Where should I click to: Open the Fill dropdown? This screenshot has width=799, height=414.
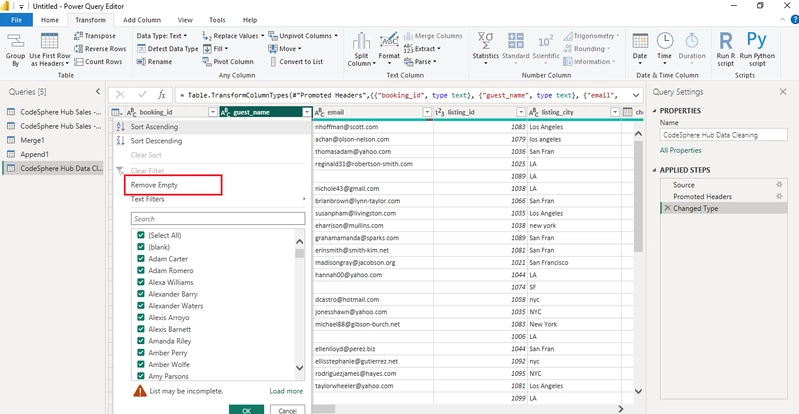pyautogui.click(x=215, y=48)
